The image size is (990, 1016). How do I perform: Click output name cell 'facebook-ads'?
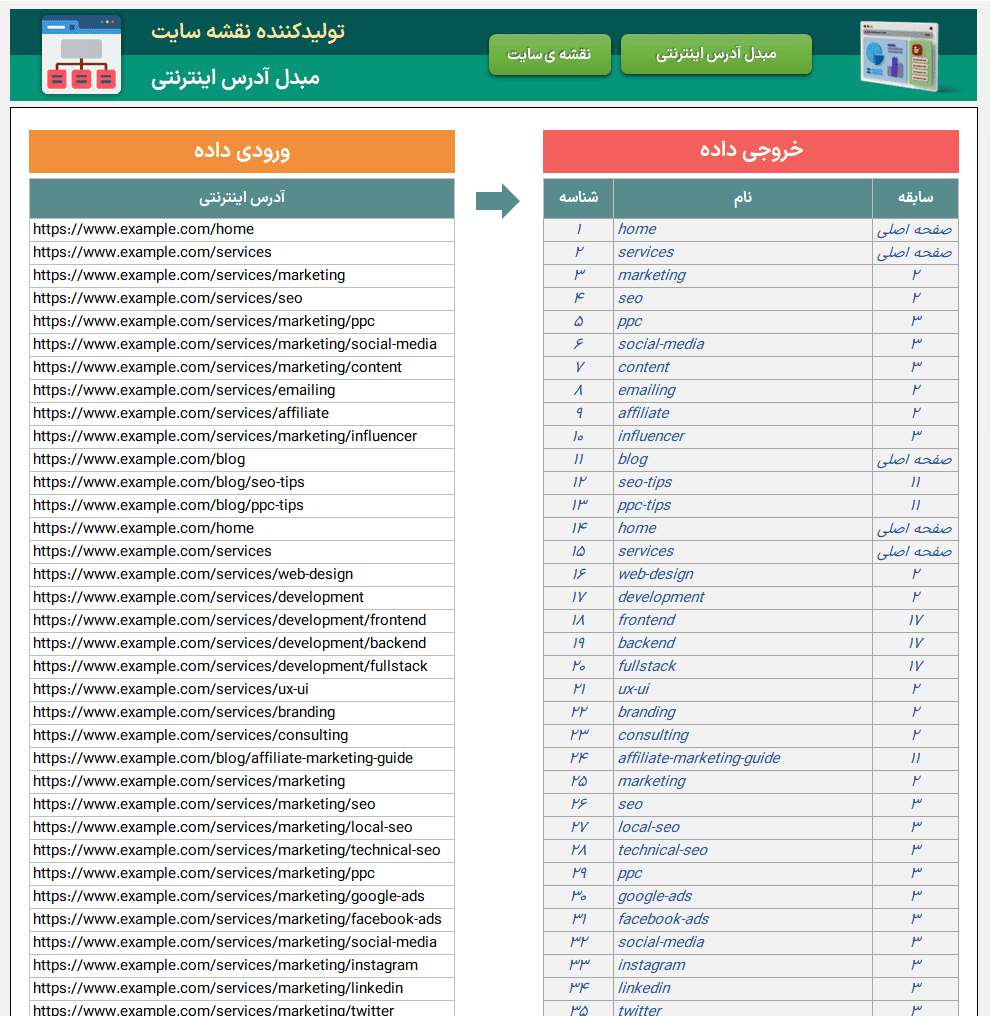(743, 919)
